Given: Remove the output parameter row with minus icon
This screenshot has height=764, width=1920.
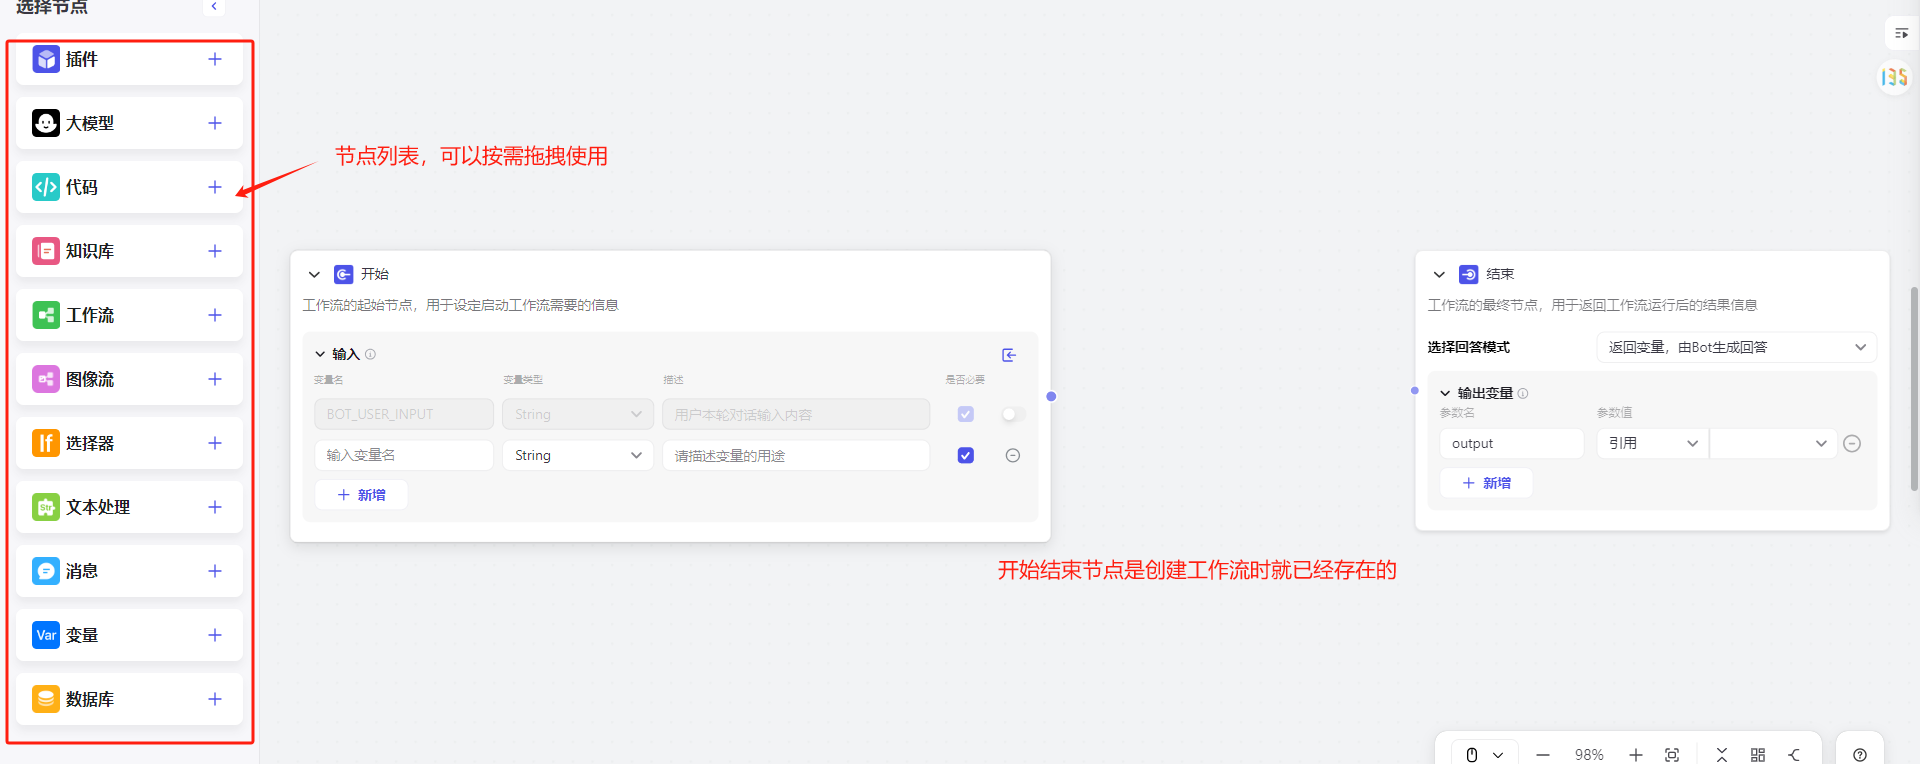Looking at the screenshot, I should click(1852, 443).
